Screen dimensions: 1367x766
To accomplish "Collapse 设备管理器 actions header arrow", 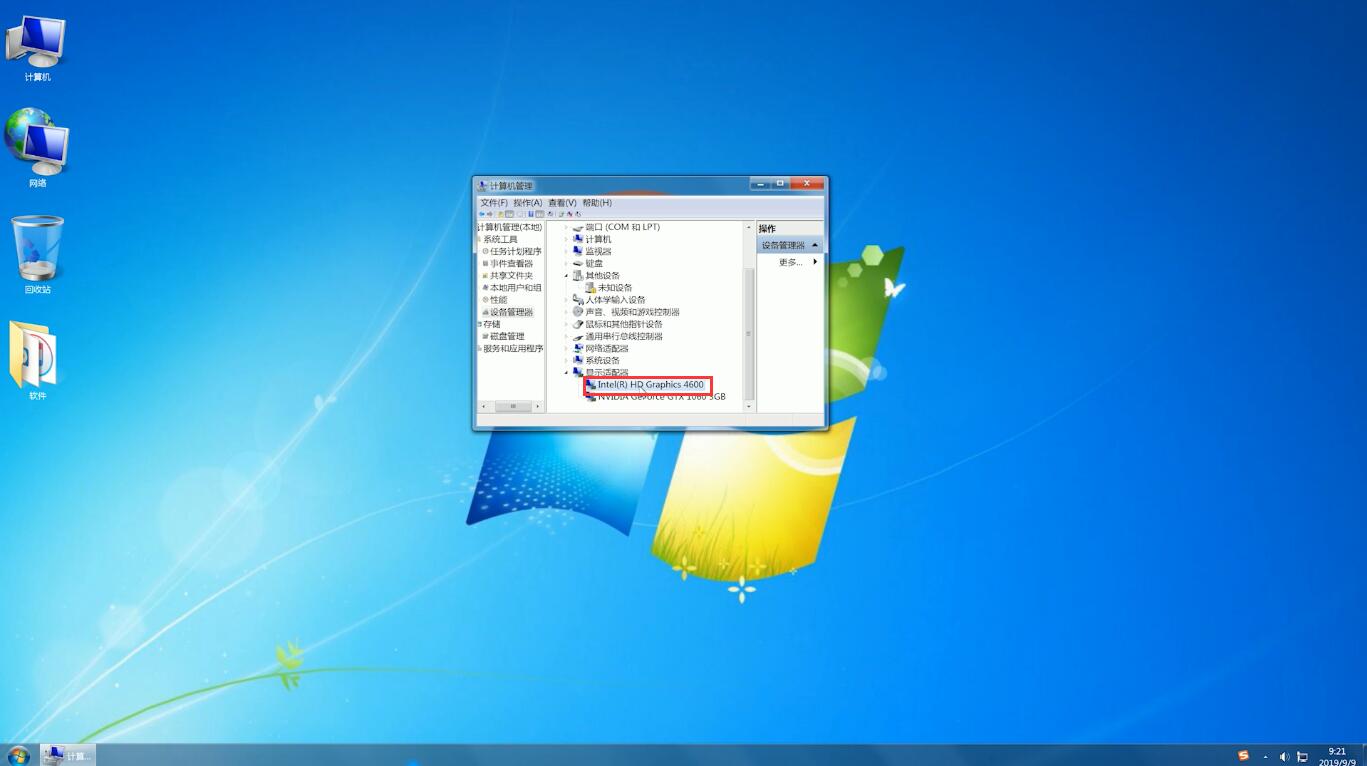I will (x=815, y=245).
